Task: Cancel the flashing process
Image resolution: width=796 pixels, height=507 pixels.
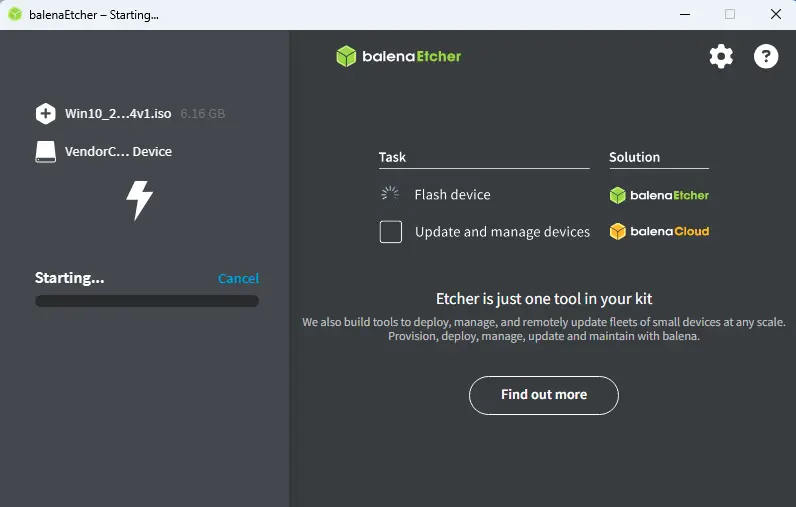Action: pos(238,279)
